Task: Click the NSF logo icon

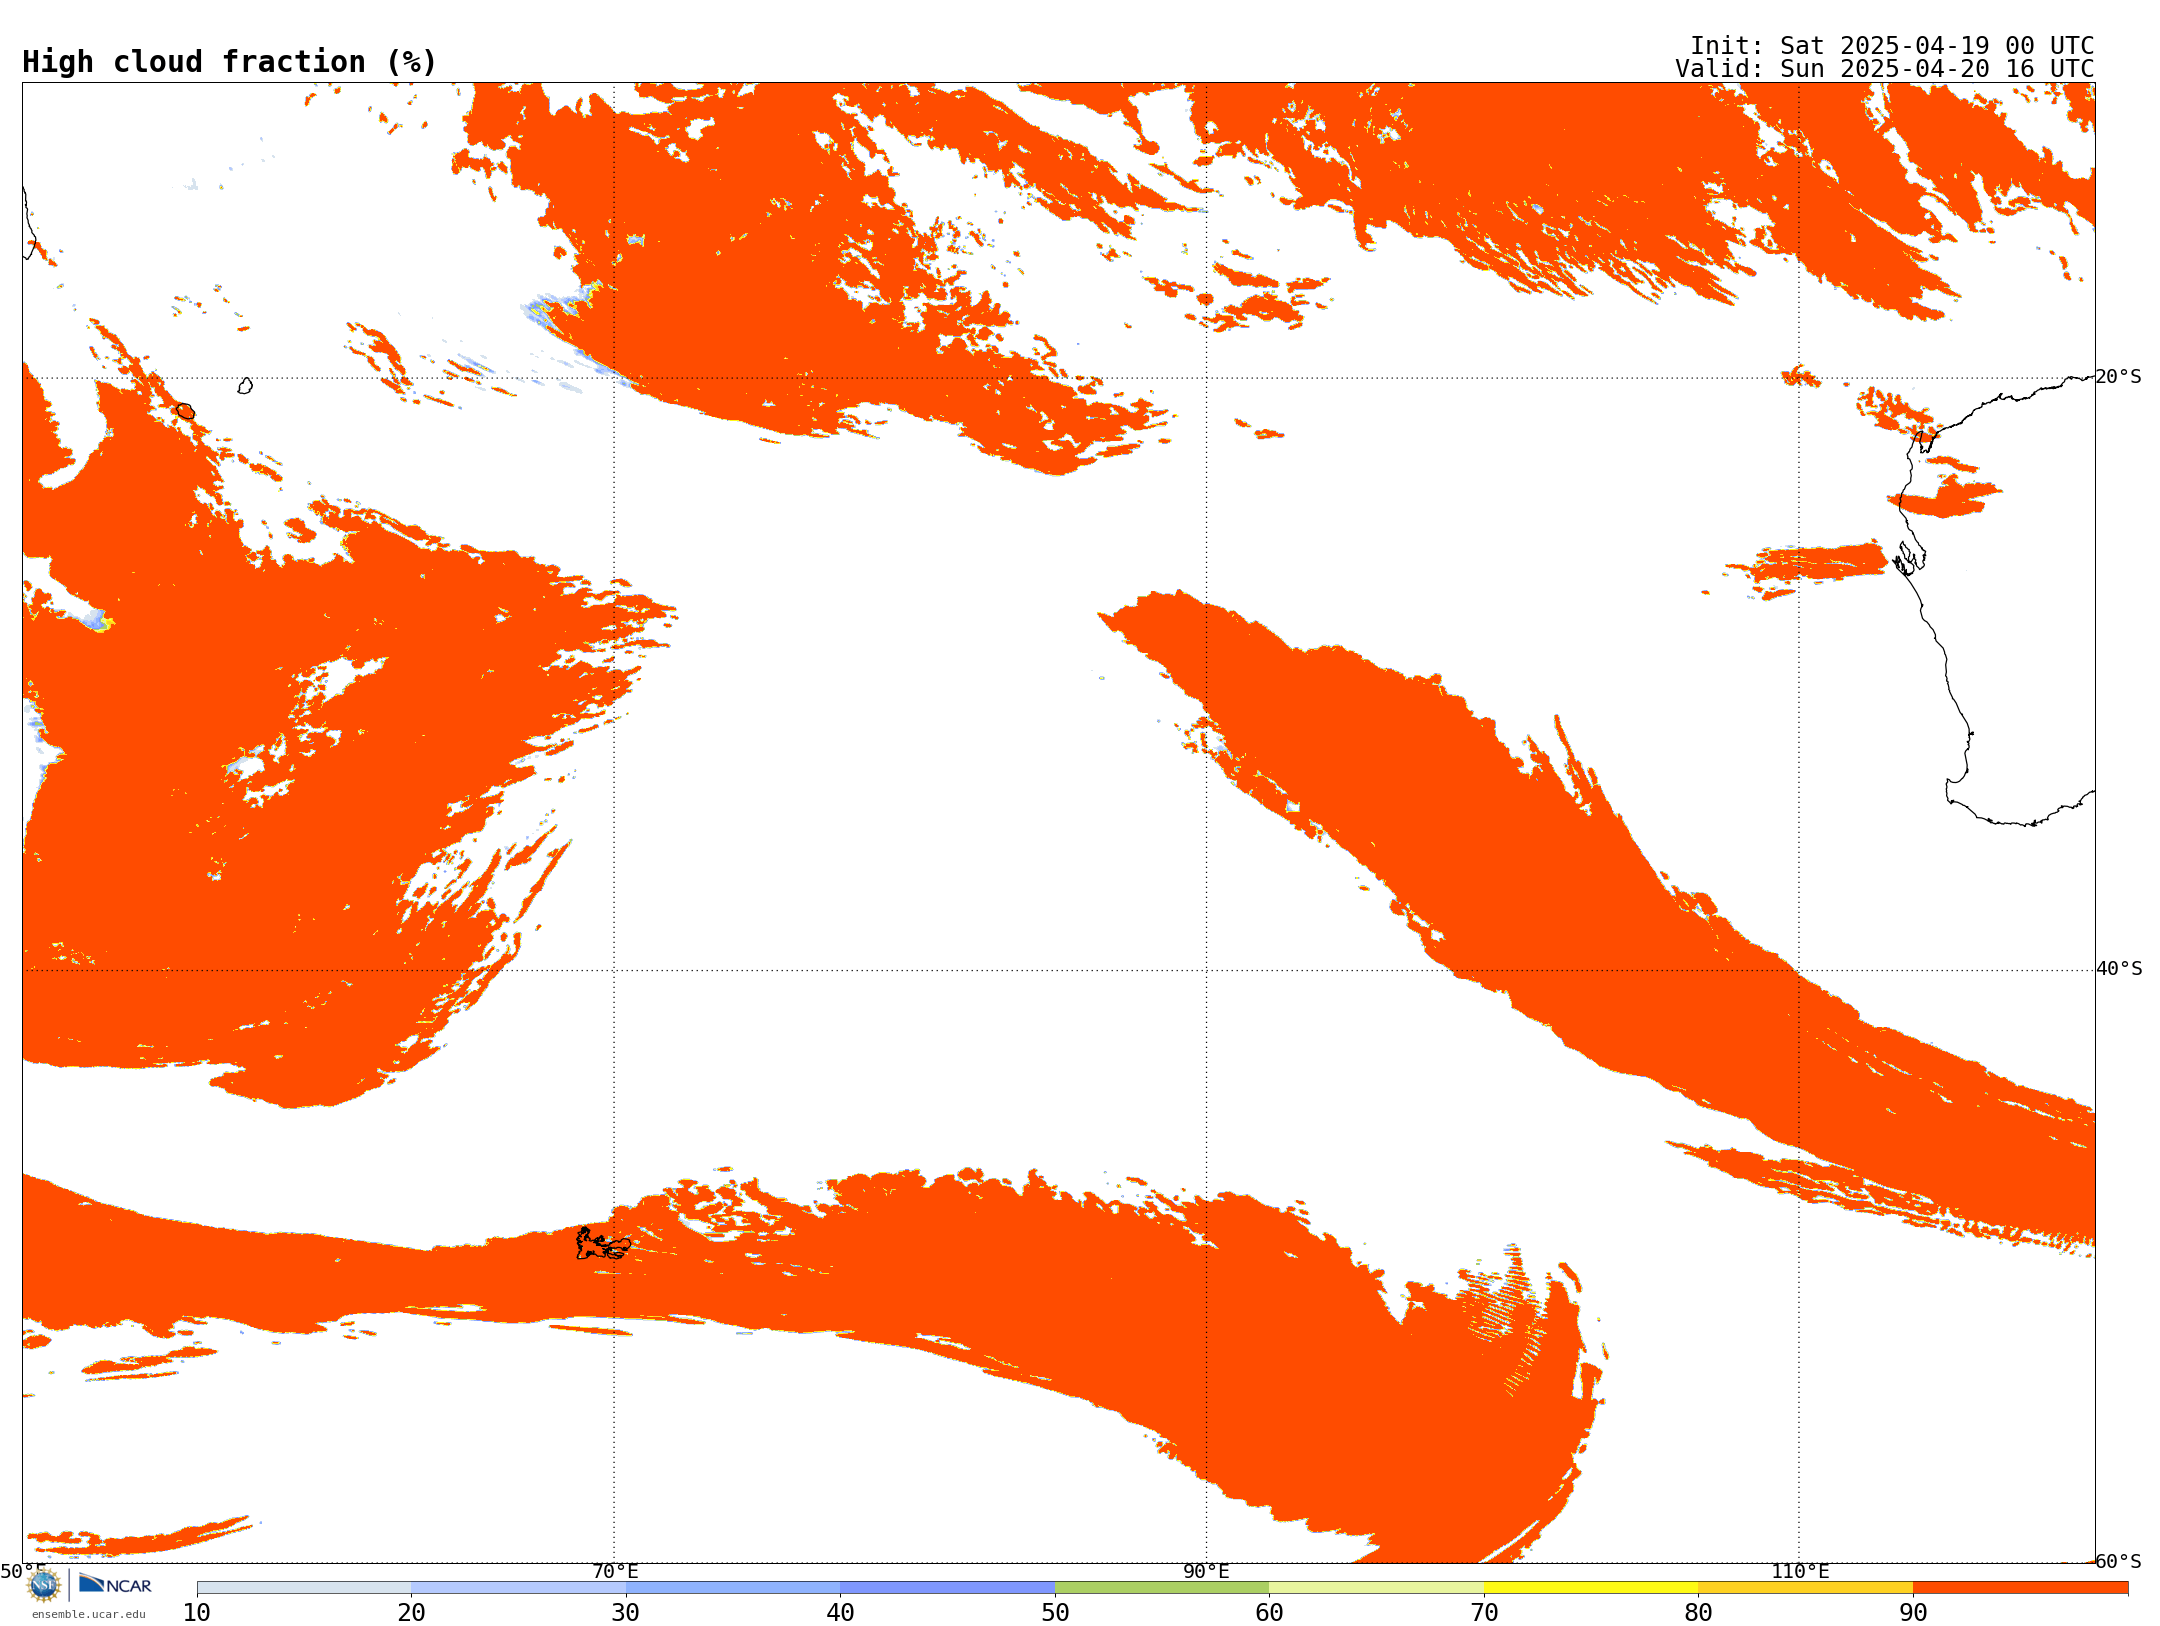Action: pyautogui.click(x=44, y=1584)
